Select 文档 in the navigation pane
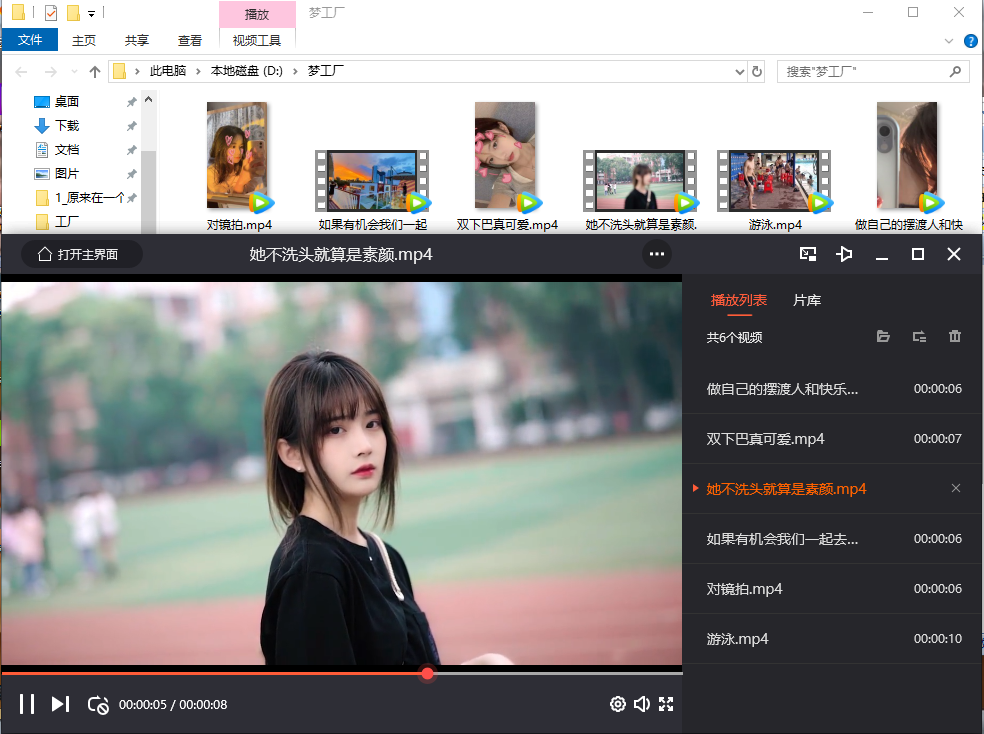The width and height of the screenshot is (984, 734). pyautogui.click(x=67, y=149)
